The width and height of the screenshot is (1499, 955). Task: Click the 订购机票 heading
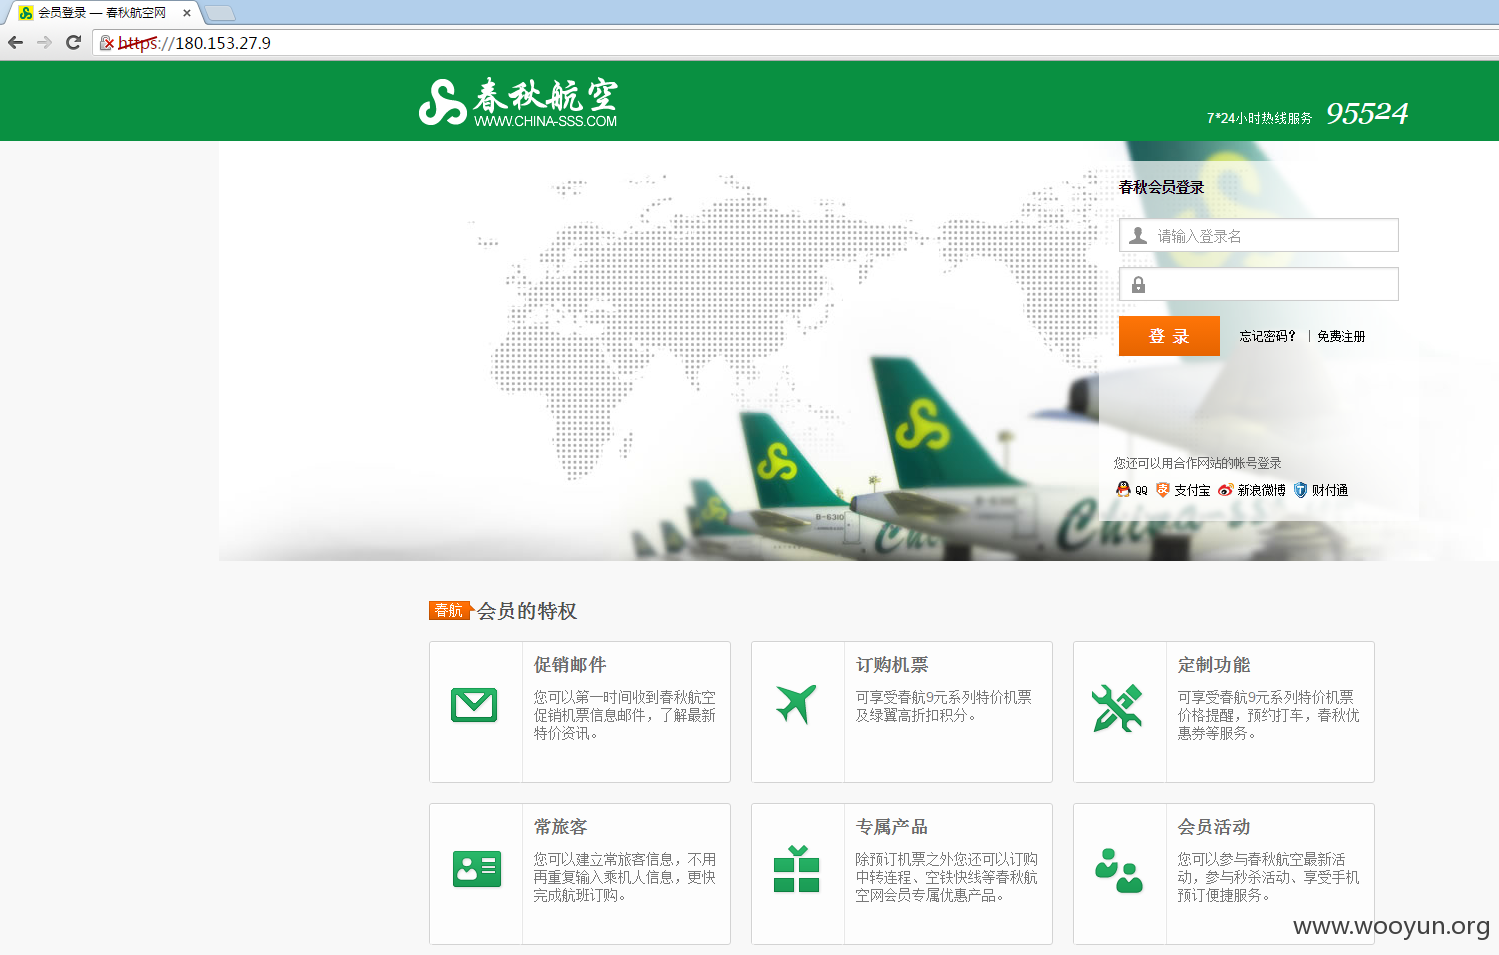[x=892, y=665]
